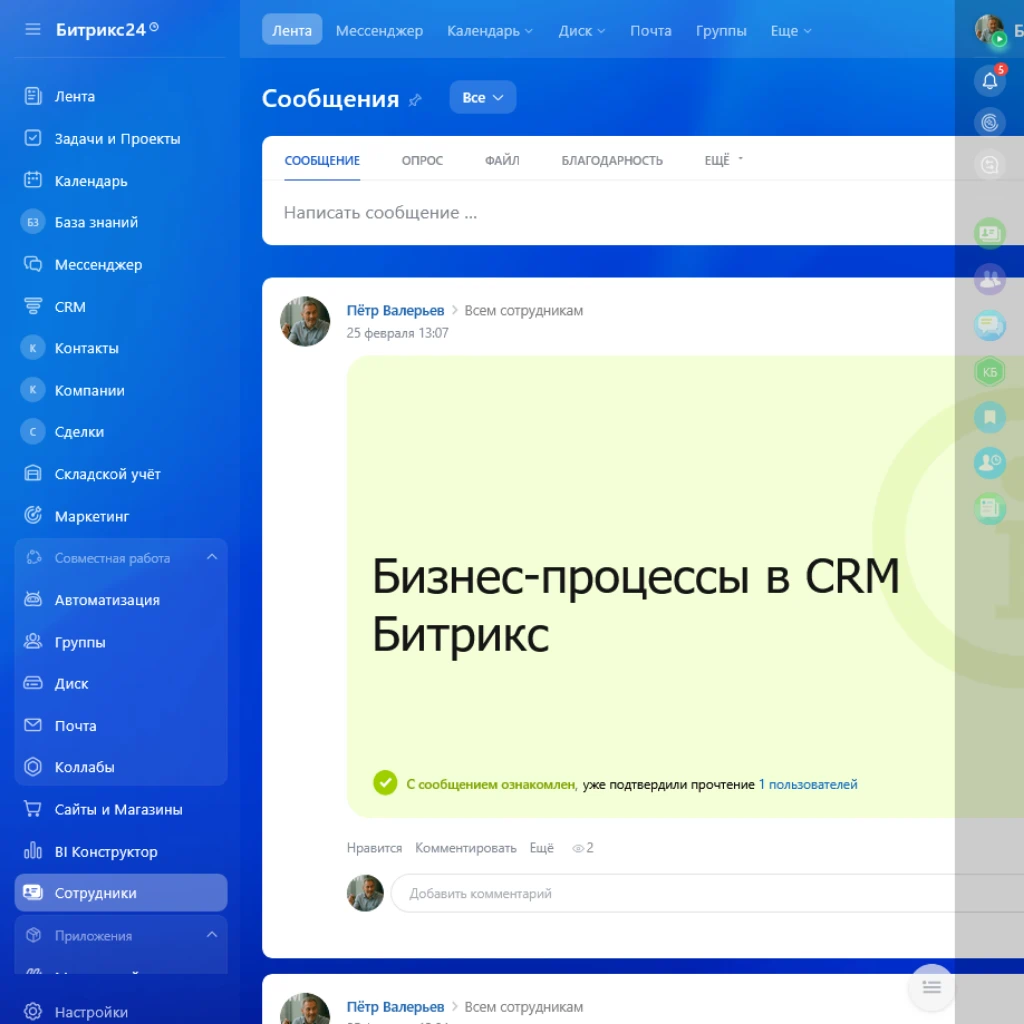Viewport: 1024px width, 1024px height.
Task: Pin the Сообщения page with pin icon
Action: click(x=417, y=99)
